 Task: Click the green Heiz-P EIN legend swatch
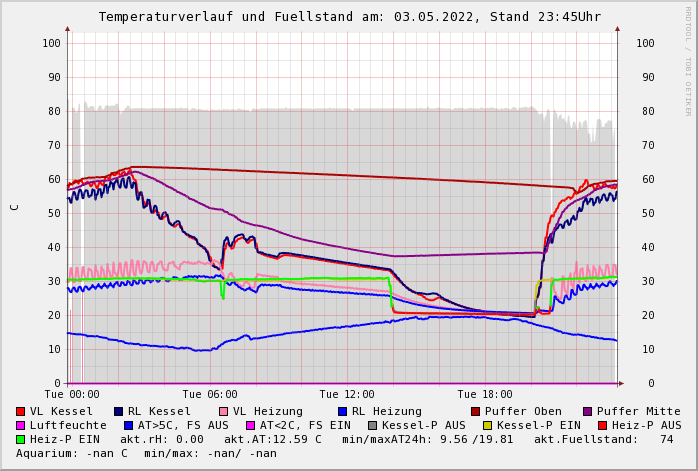(21, 439)
